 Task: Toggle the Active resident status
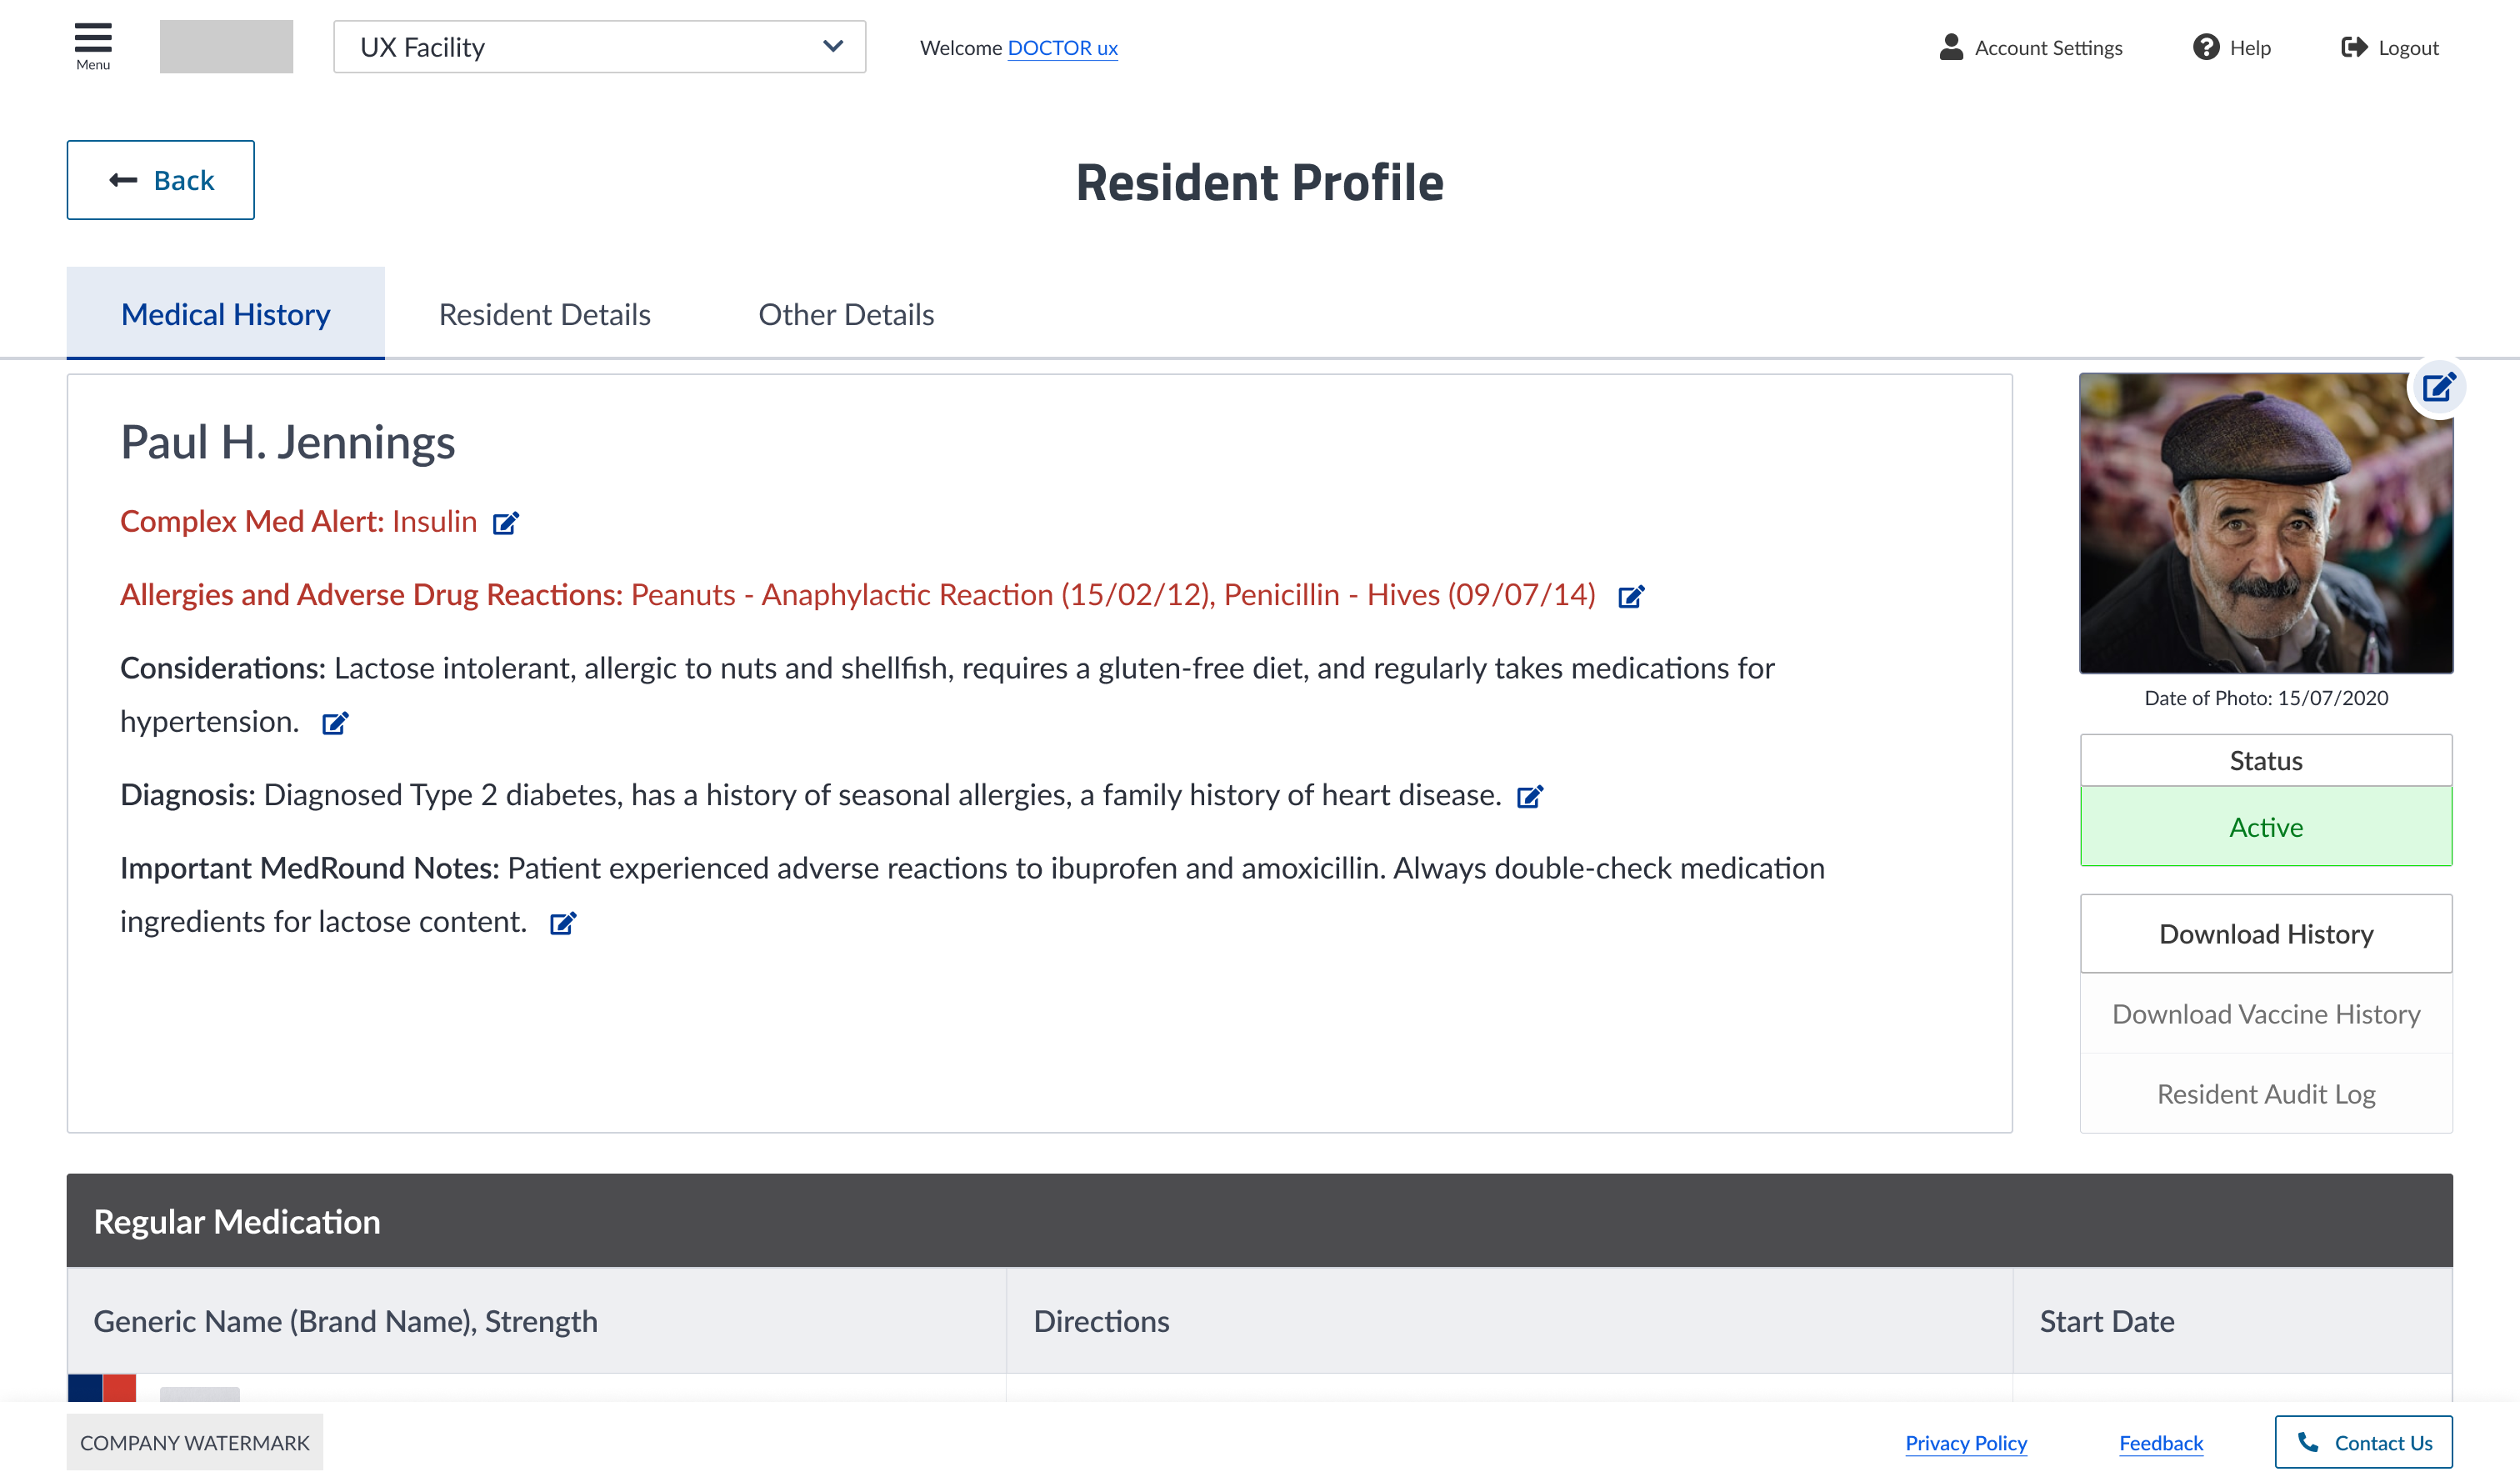tap(2266, 826)
